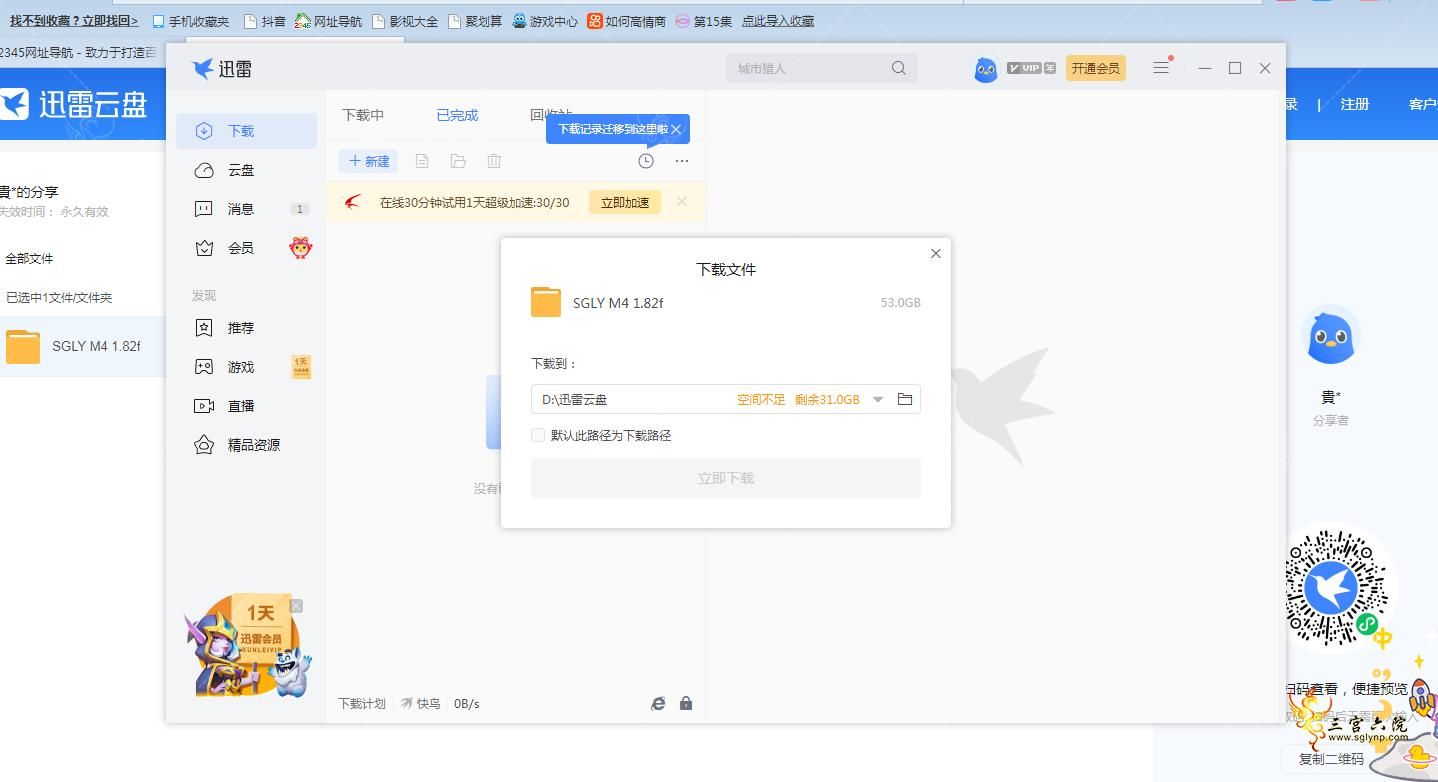Click the lock icon in status bar
Image resolution: width=1438 pixels, height=782 pixels.
coord(686,704)
